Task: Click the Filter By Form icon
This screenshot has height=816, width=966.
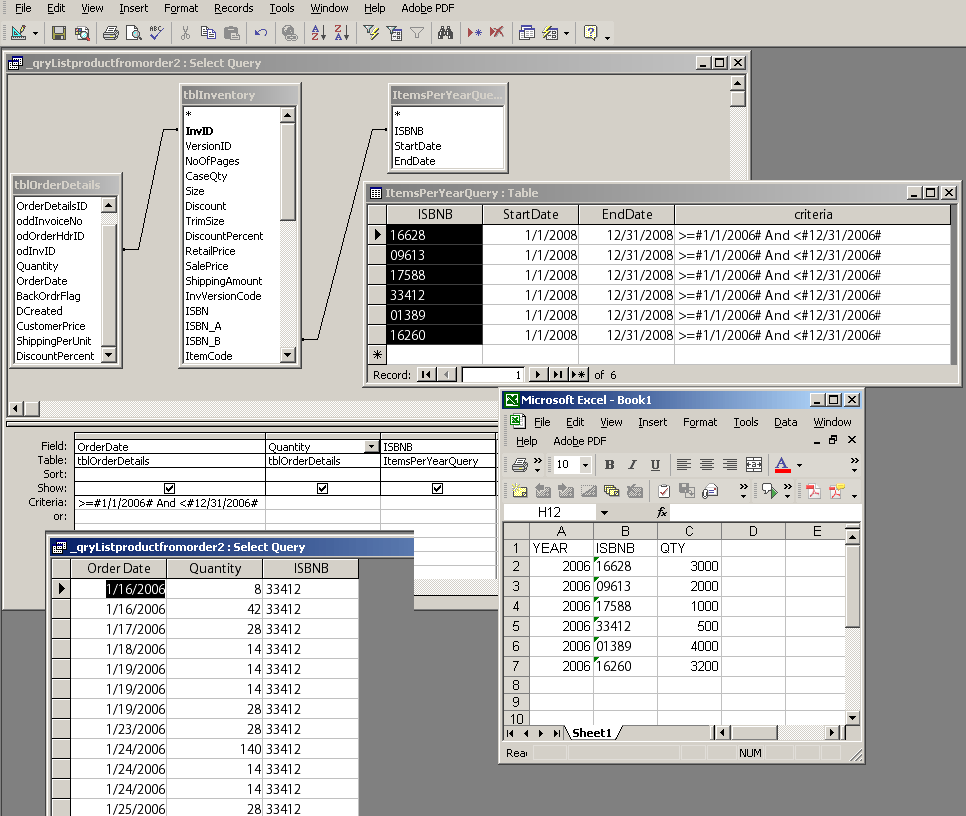Action: pyautogui.click(x=394, y=33)
